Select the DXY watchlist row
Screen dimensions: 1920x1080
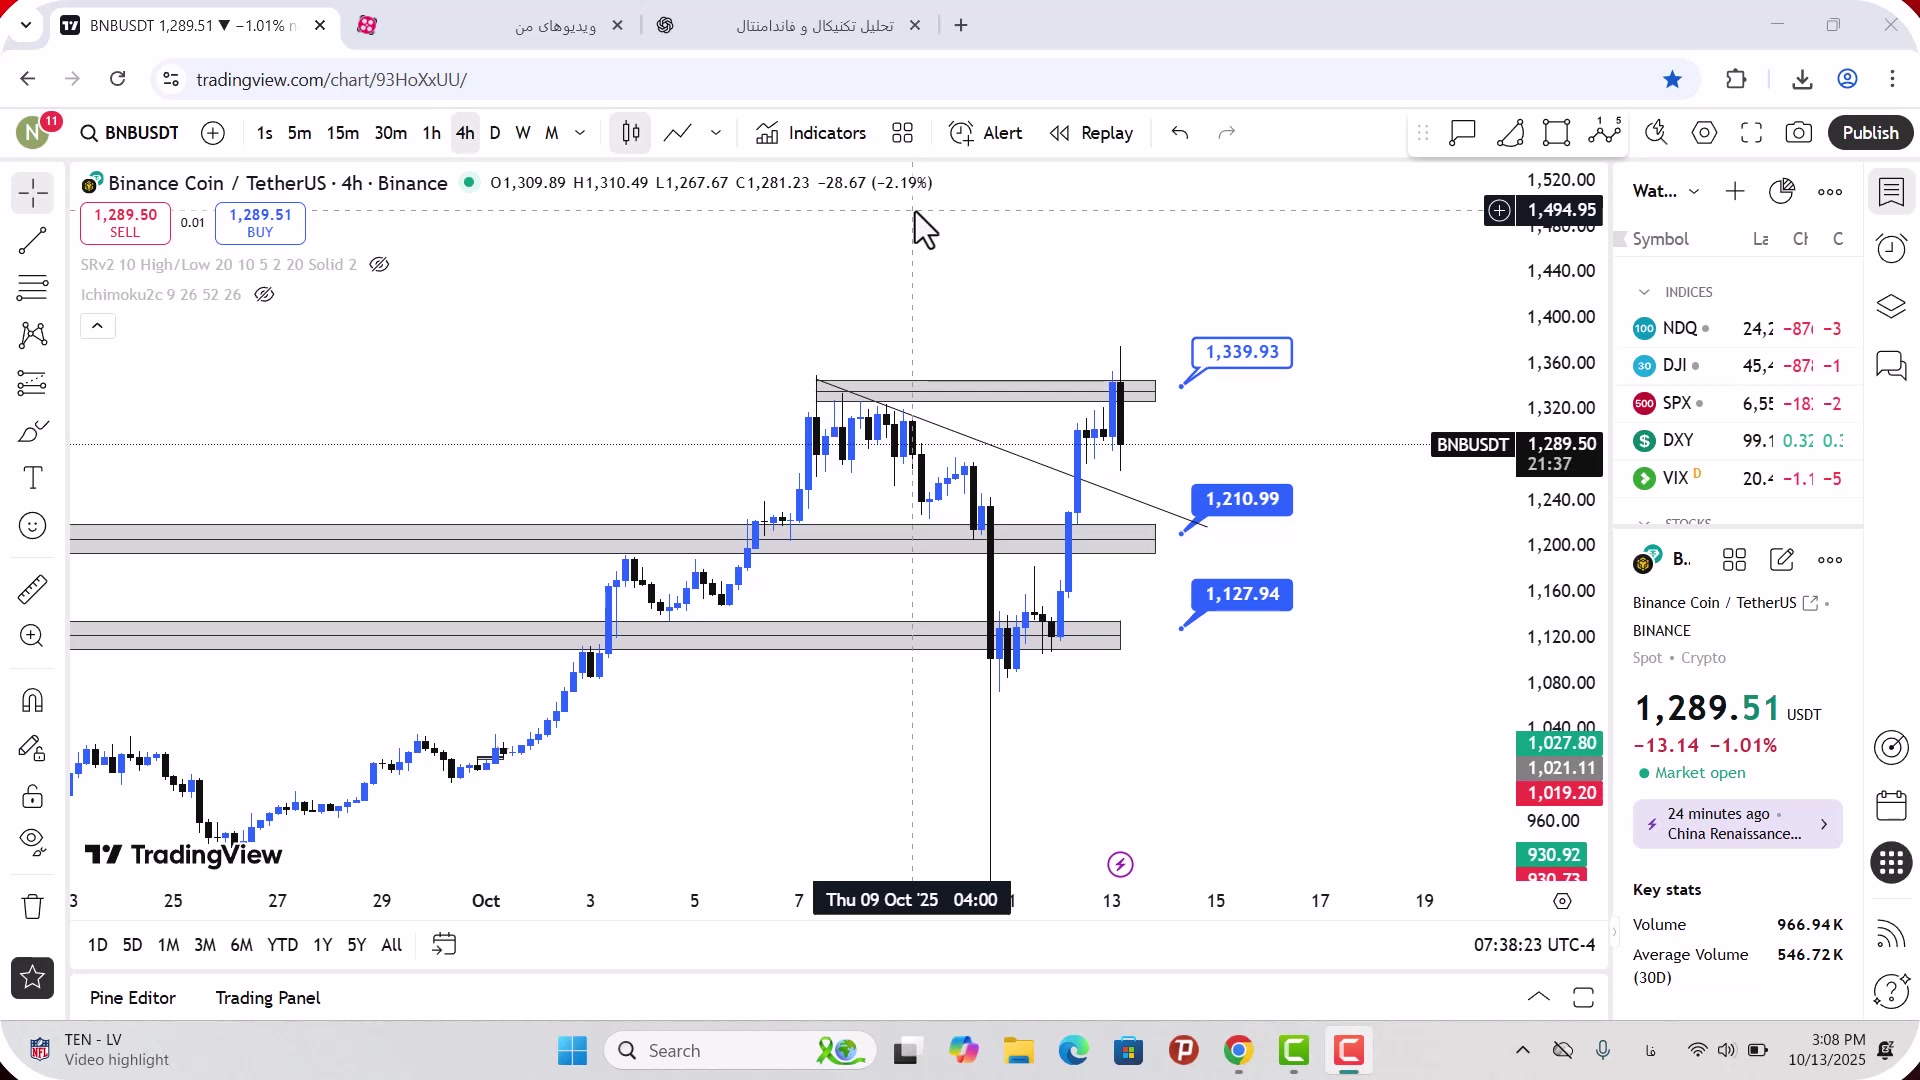point(1738,441)
